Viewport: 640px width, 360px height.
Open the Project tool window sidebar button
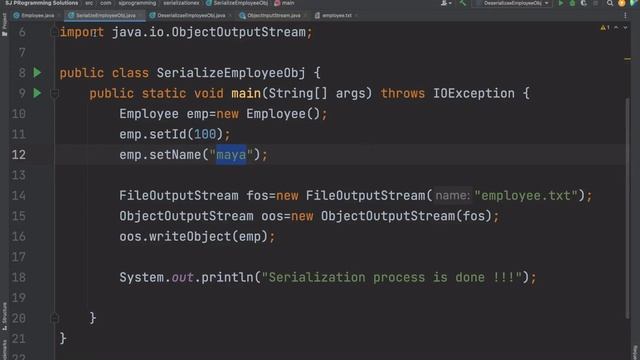pyautogui.click(x=4, y=24)
